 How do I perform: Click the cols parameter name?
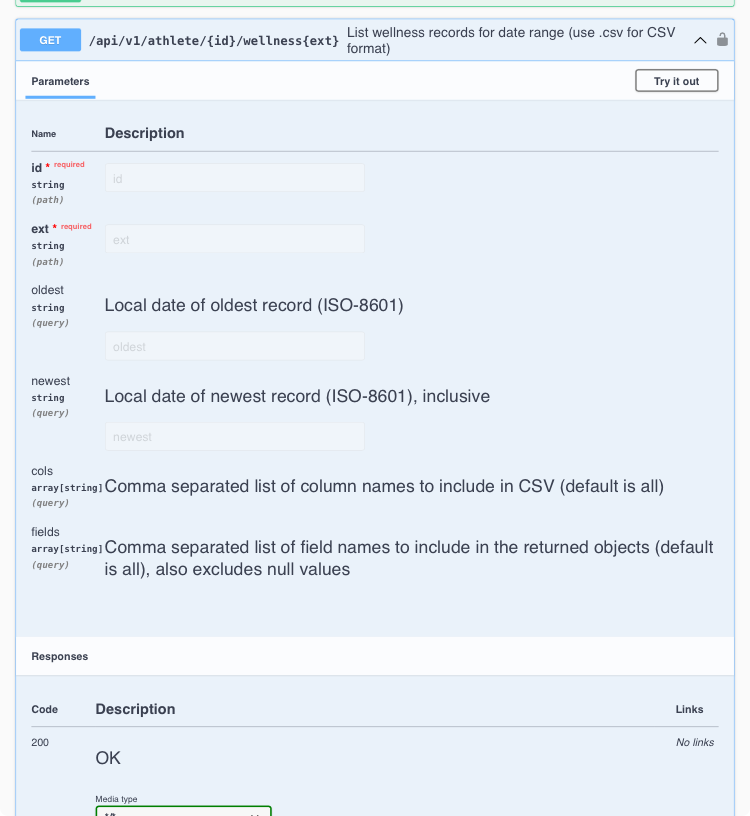[x=42, y=471]
